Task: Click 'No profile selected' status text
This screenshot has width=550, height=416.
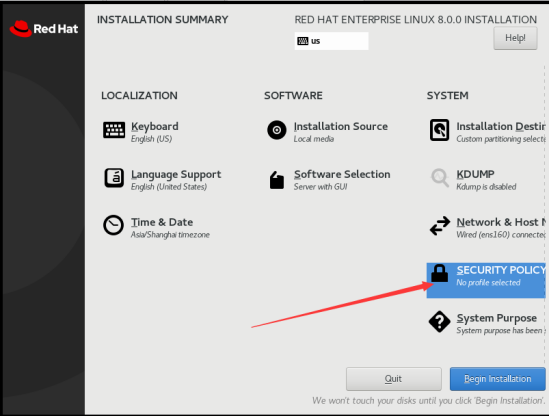Action: (488, 282)
